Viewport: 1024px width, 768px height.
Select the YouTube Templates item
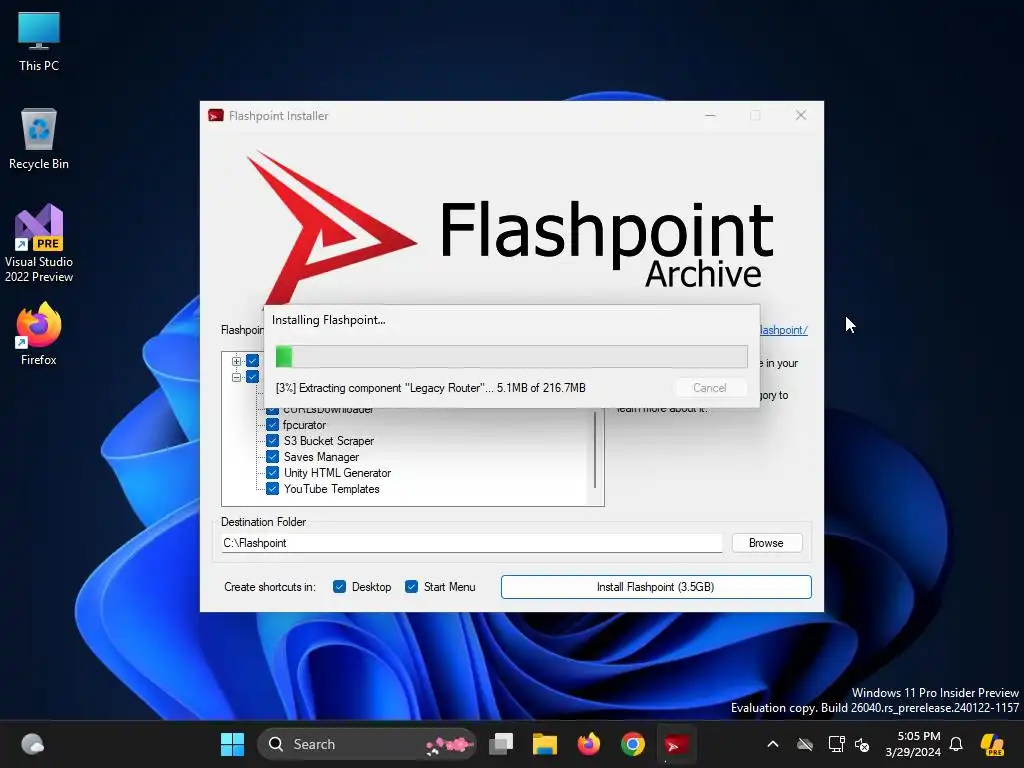tap(331, 489)
